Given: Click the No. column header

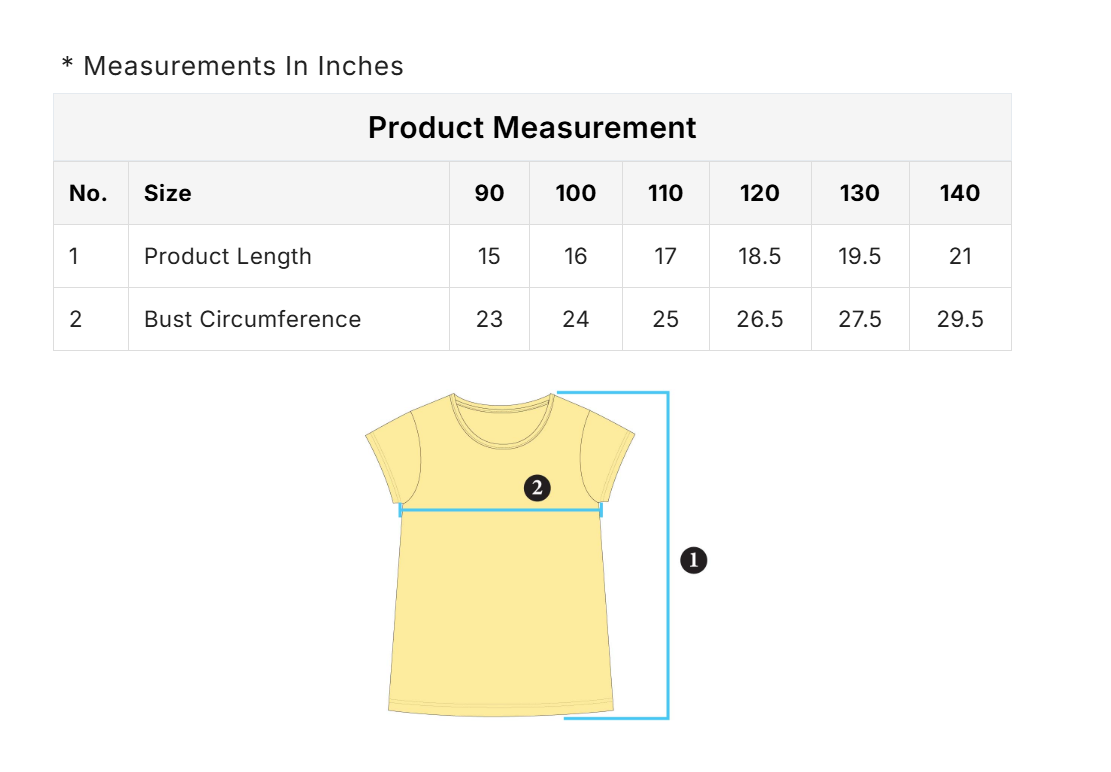Looking at the screenshot, I should (x=88, y=193).
